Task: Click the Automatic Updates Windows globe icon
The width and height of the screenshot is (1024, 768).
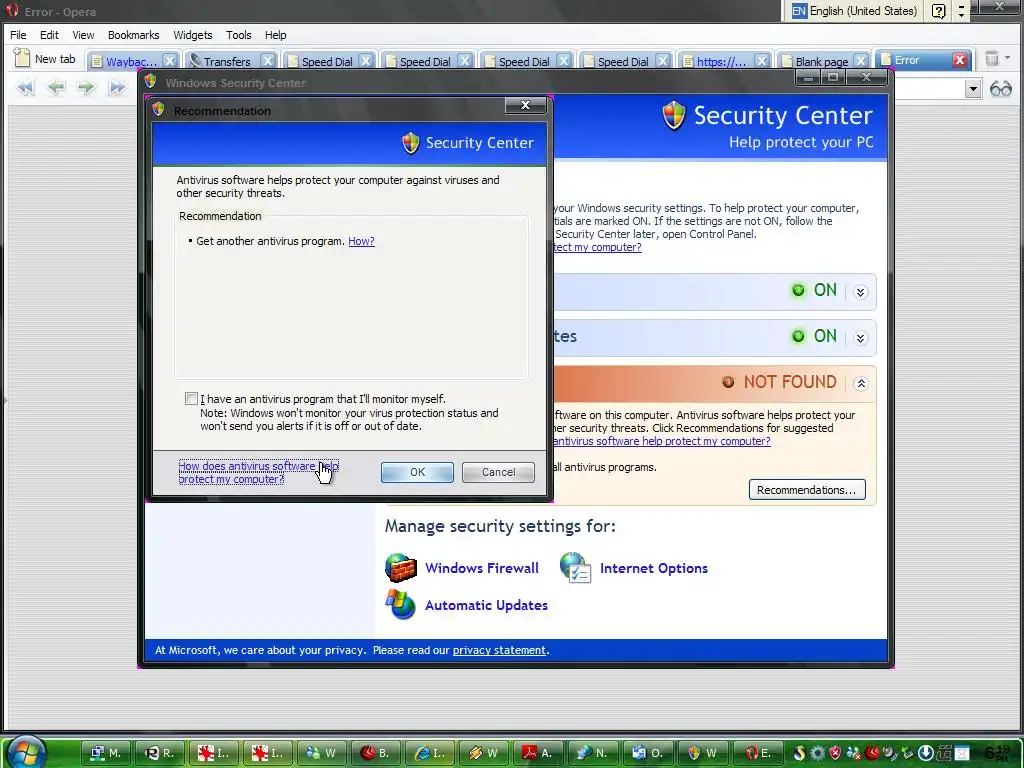Action: coord(400,604)
